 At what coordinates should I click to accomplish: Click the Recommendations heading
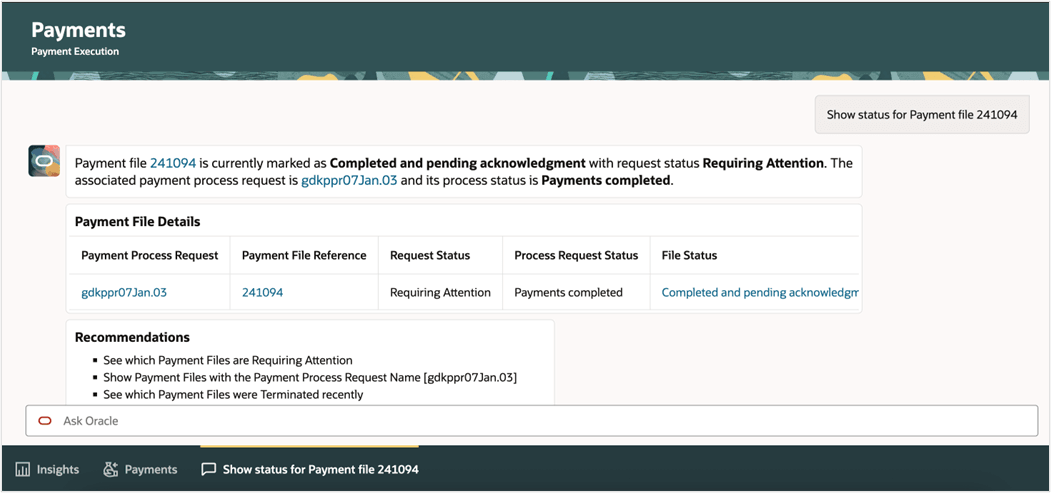132,337
